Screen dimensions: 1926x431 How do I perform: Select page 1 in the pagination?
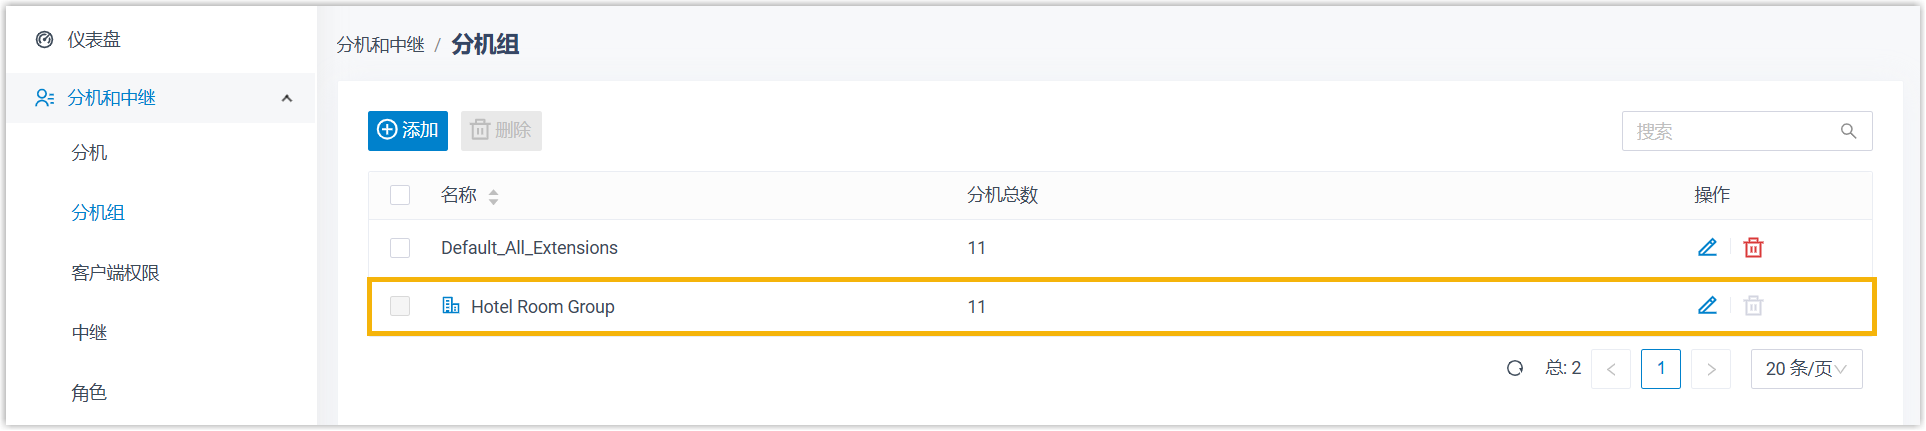(1660, 369)
